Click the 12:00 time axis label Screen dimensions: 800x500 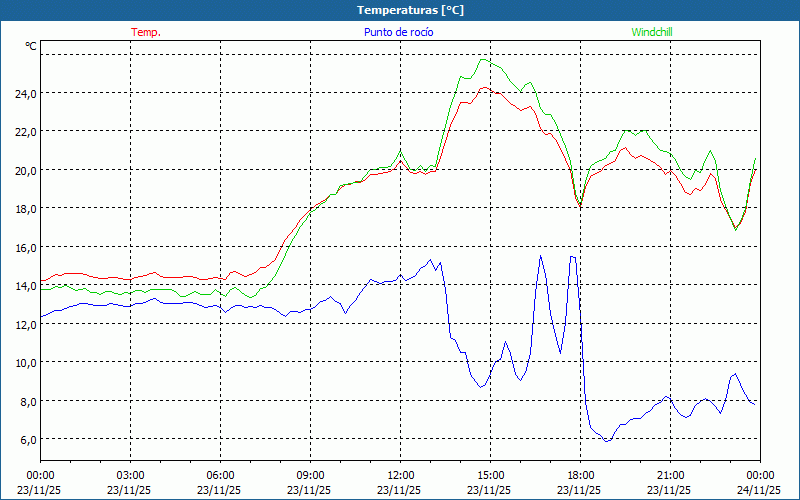400,475
